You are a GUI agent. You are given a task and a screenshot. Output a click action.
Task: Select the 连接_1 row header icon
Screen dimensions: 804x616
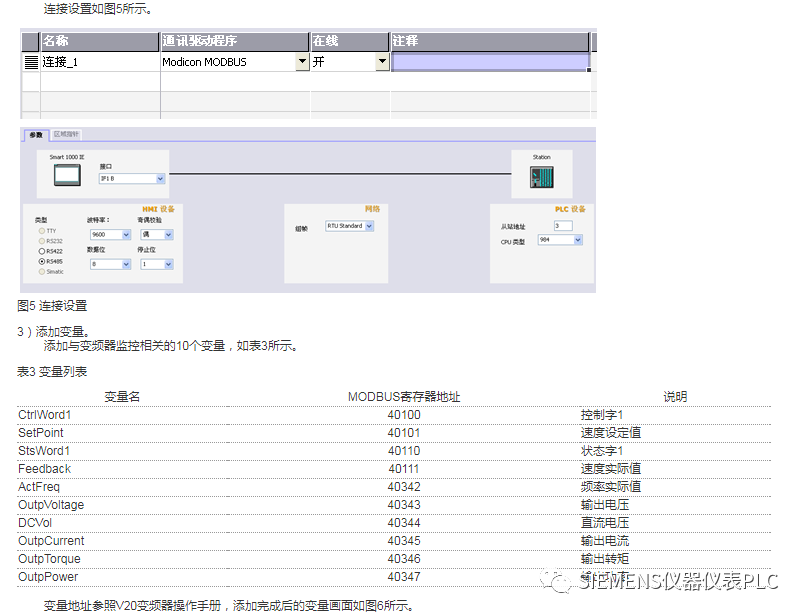pos(30,61)
